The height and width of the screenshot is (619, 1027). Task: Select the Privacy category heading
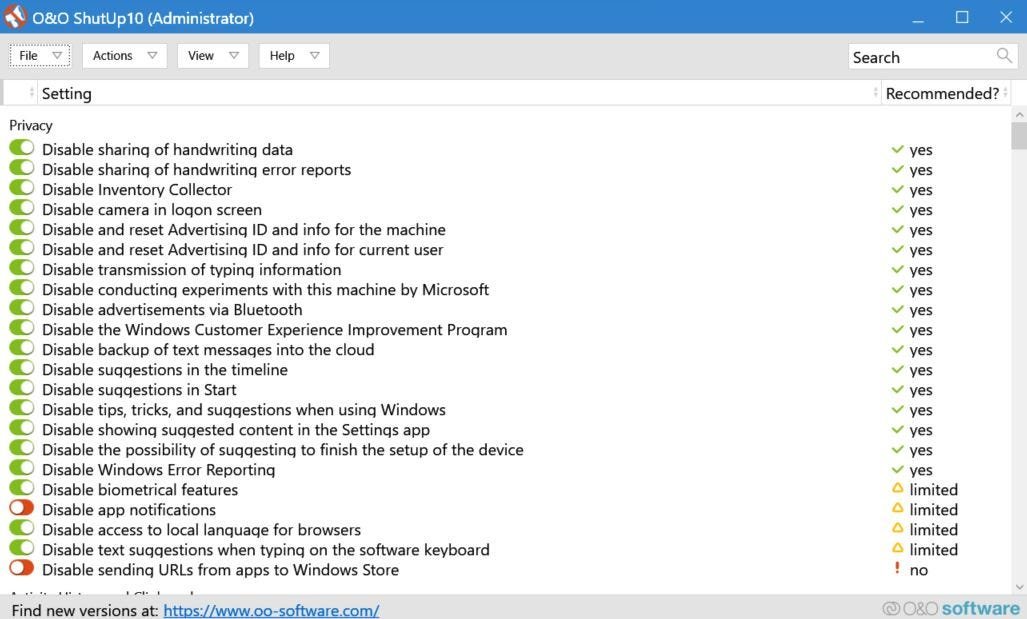tap(31, 125)
